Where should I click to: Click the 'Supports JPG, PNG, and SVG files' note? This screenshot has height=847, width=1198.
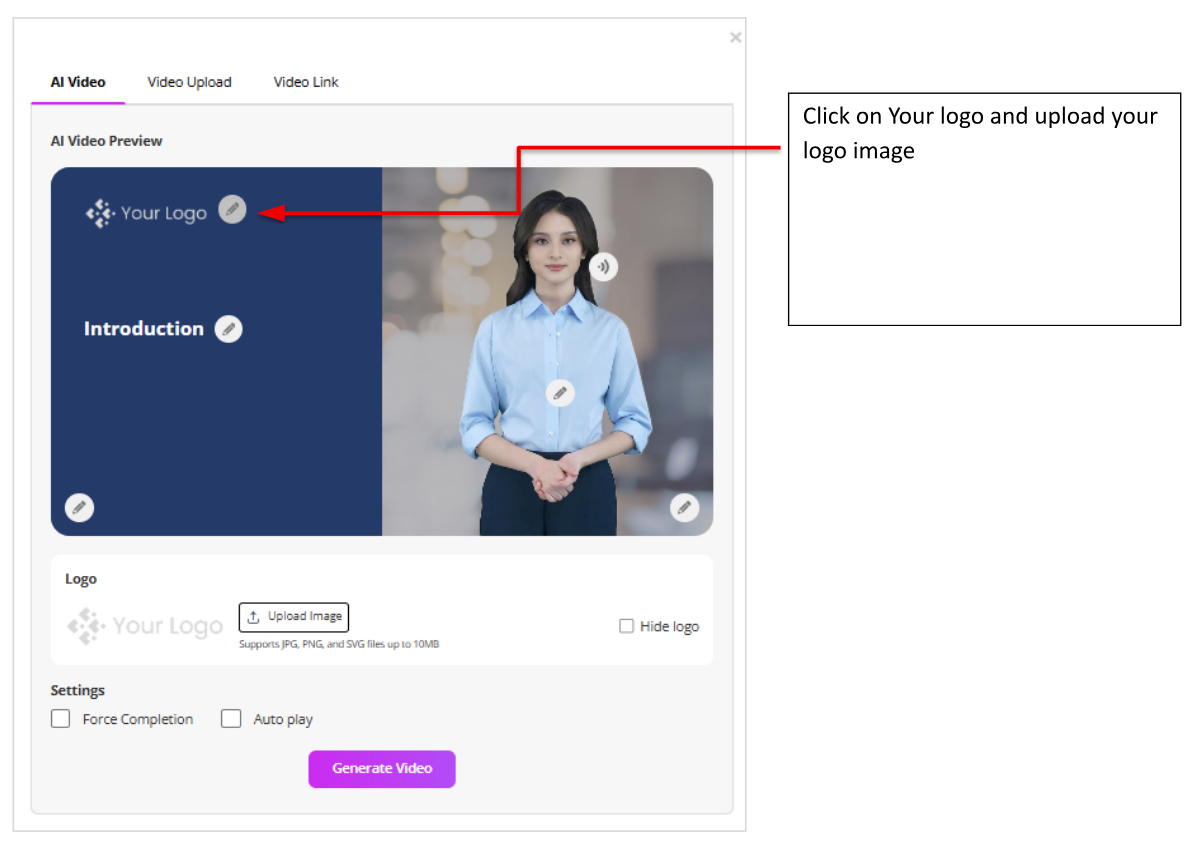pyautogui.click(x=339, y=645)
